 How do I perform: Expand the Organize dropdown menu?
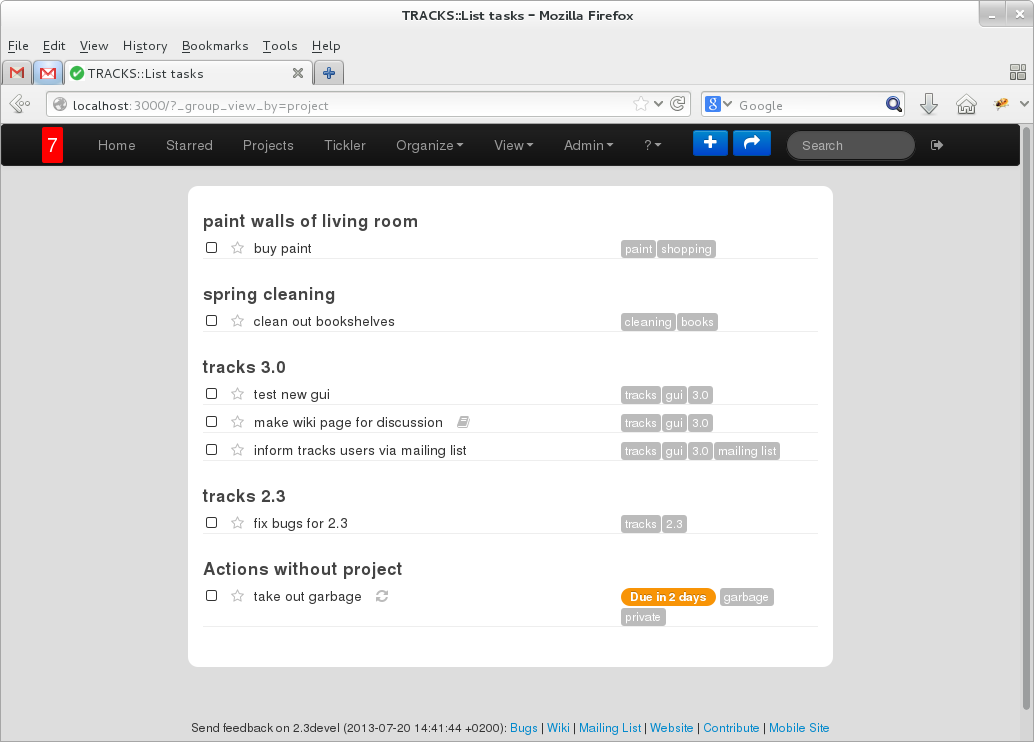pyautogui.click(x=429, y=146)
